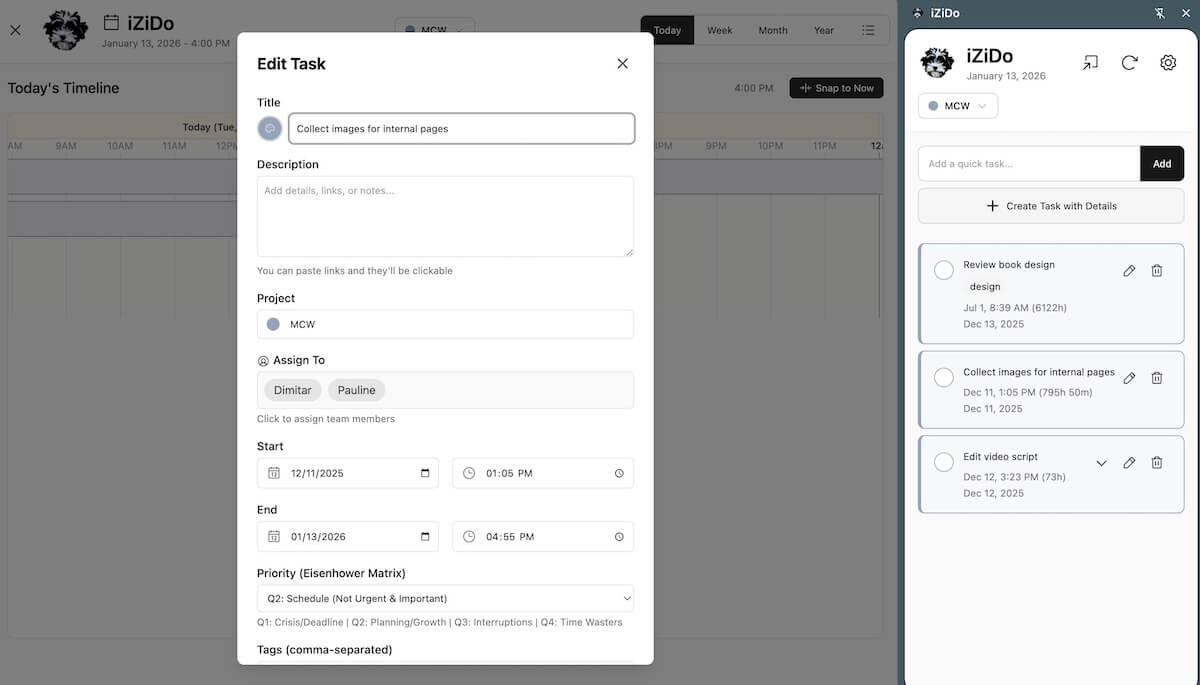Mark Edit video script as complete
Screen dimensions: 1200x685
point(943,462)
